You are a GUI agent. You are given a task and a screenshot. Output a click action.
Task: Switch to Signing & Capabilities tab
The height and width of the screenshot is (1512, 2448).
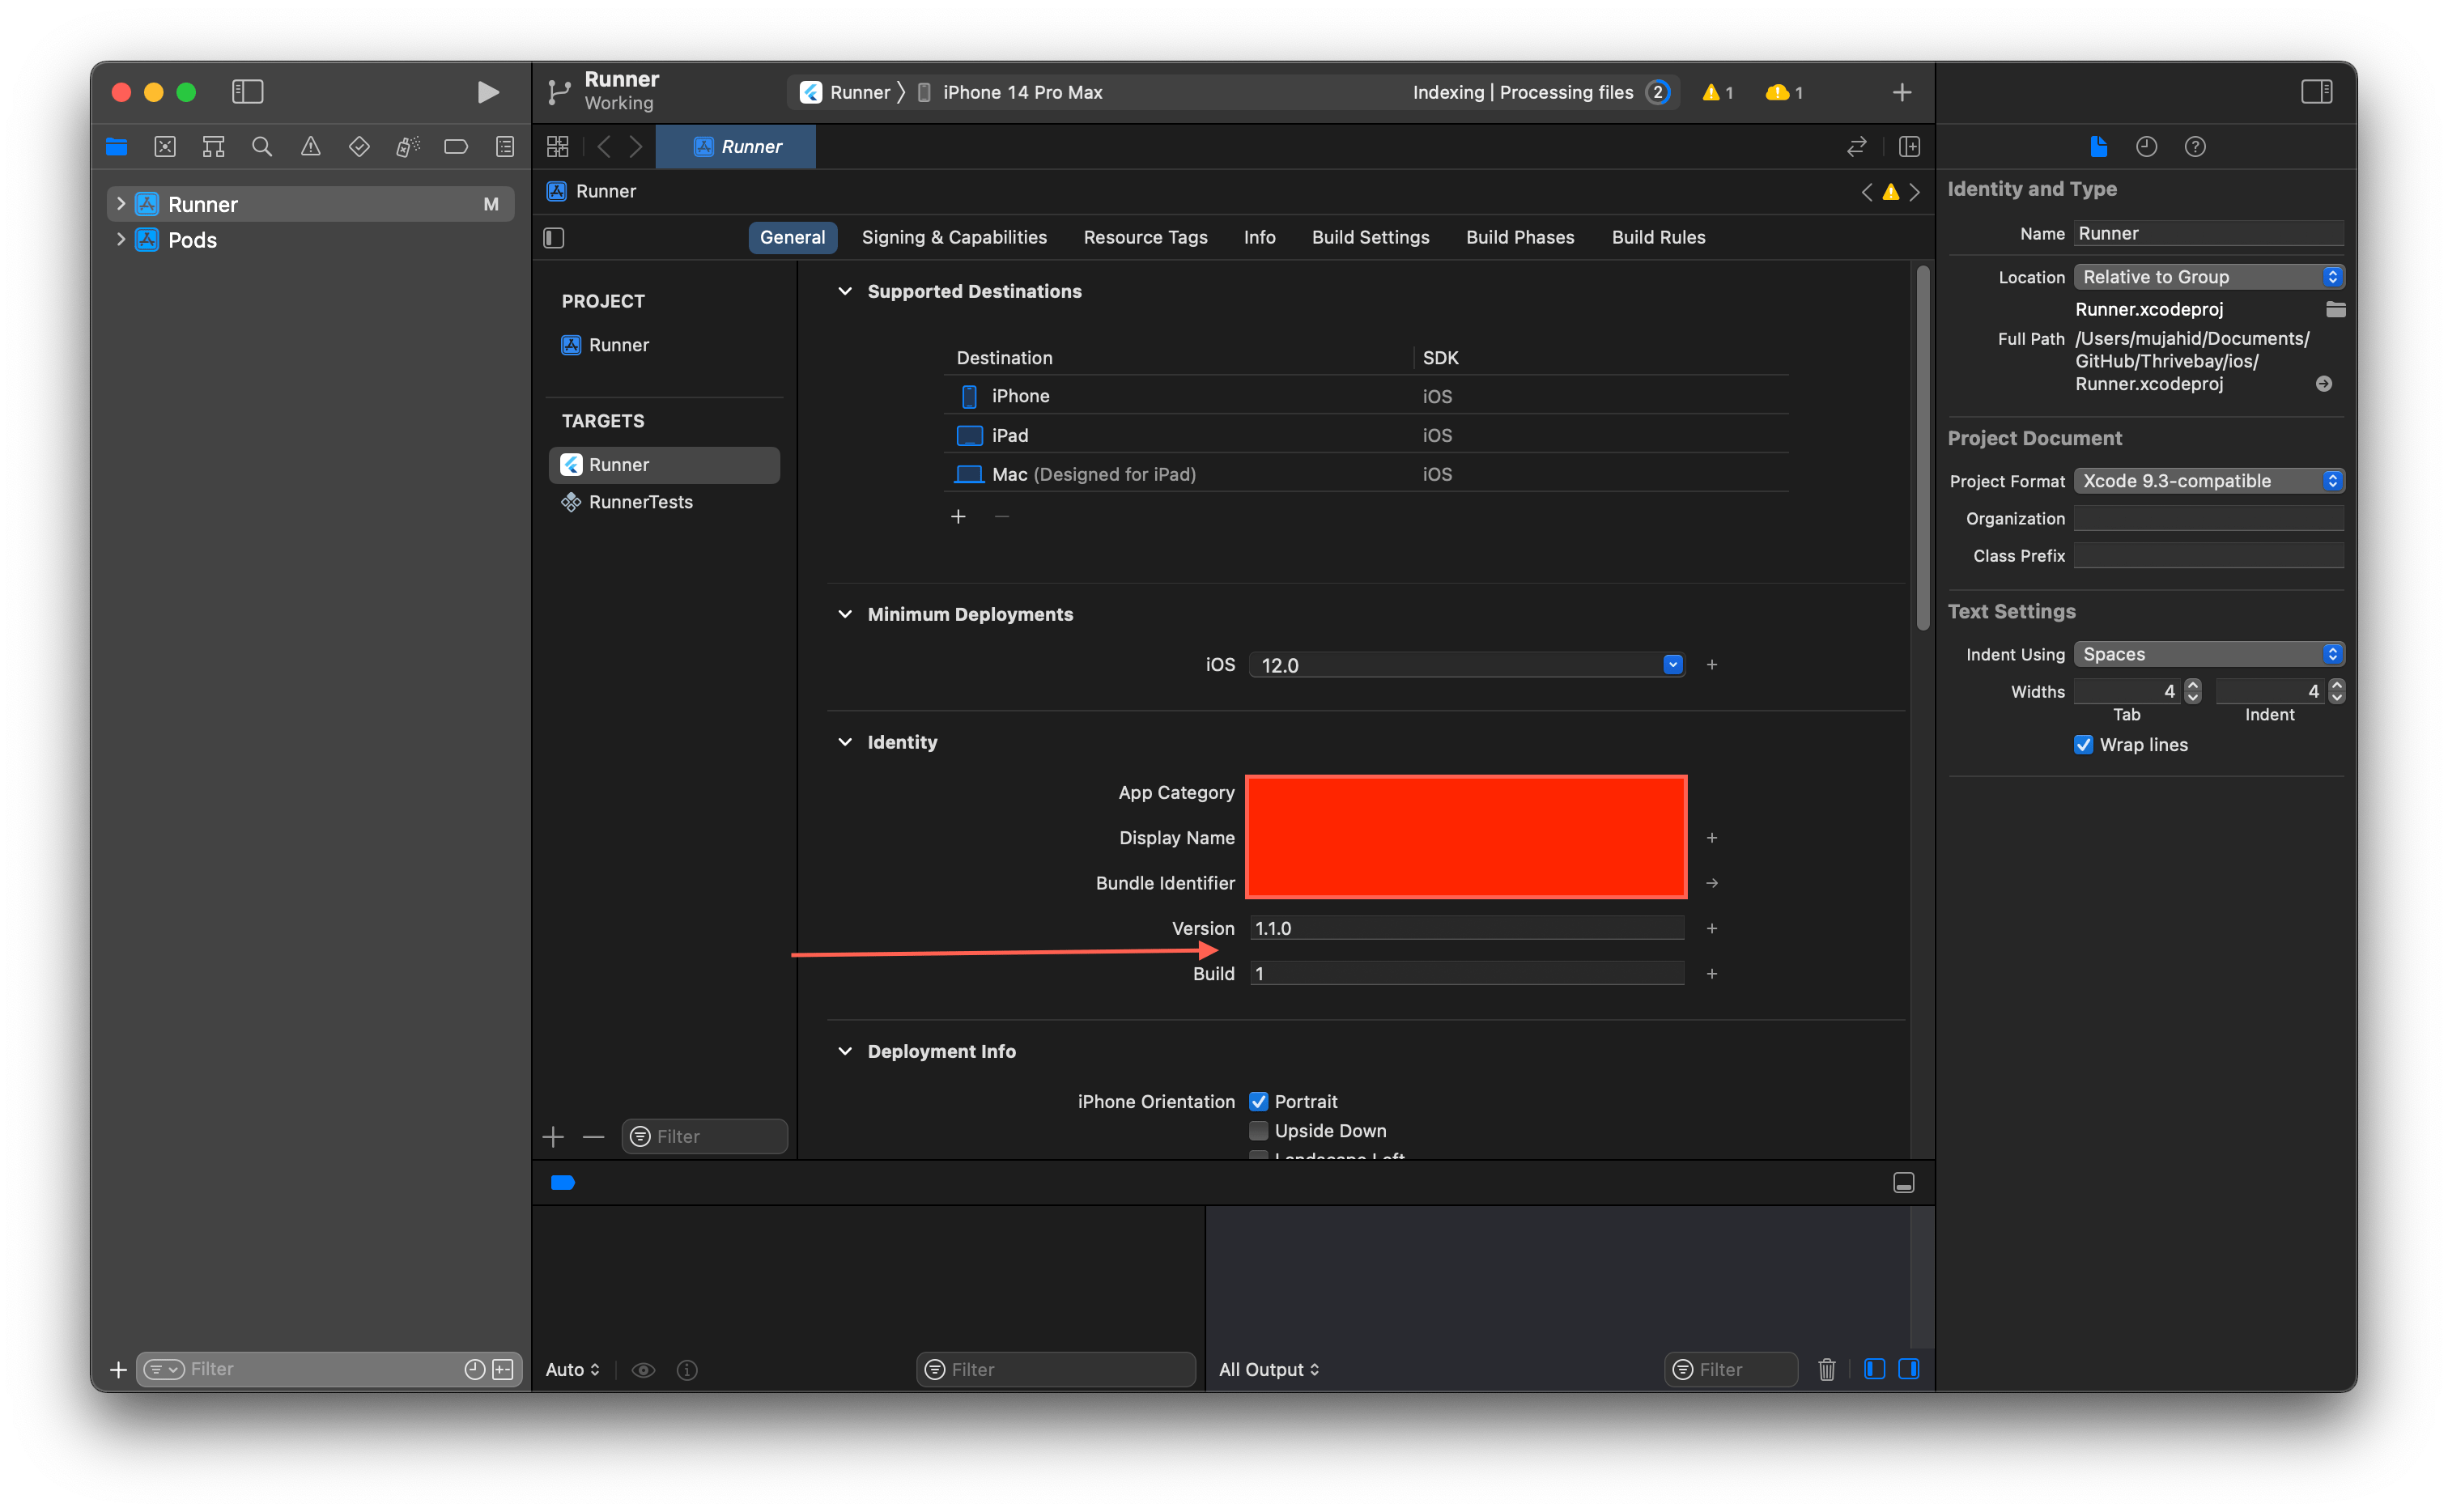click(x=953, y=237)
